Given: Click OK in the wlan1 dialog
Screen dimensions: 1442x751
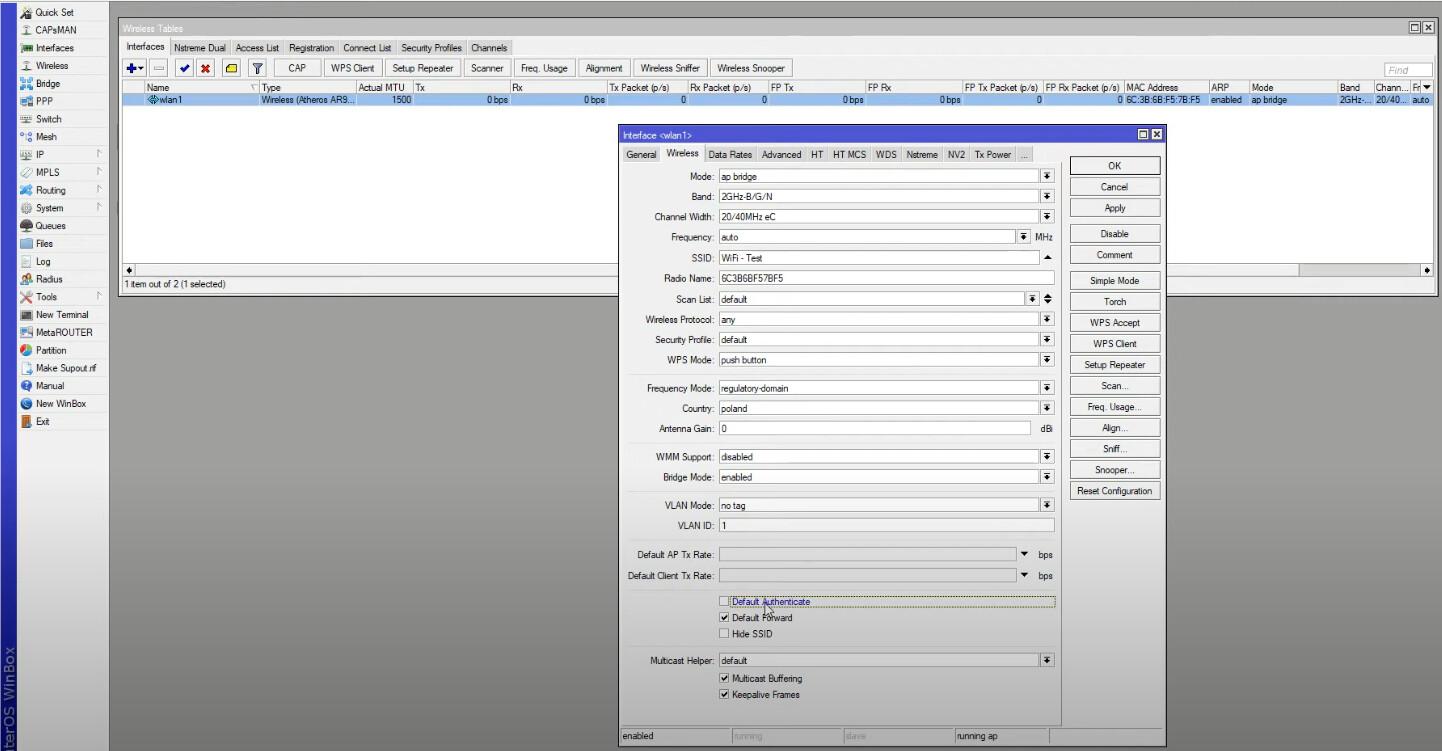Looking at the screenshot, I should pos(1115,166).
